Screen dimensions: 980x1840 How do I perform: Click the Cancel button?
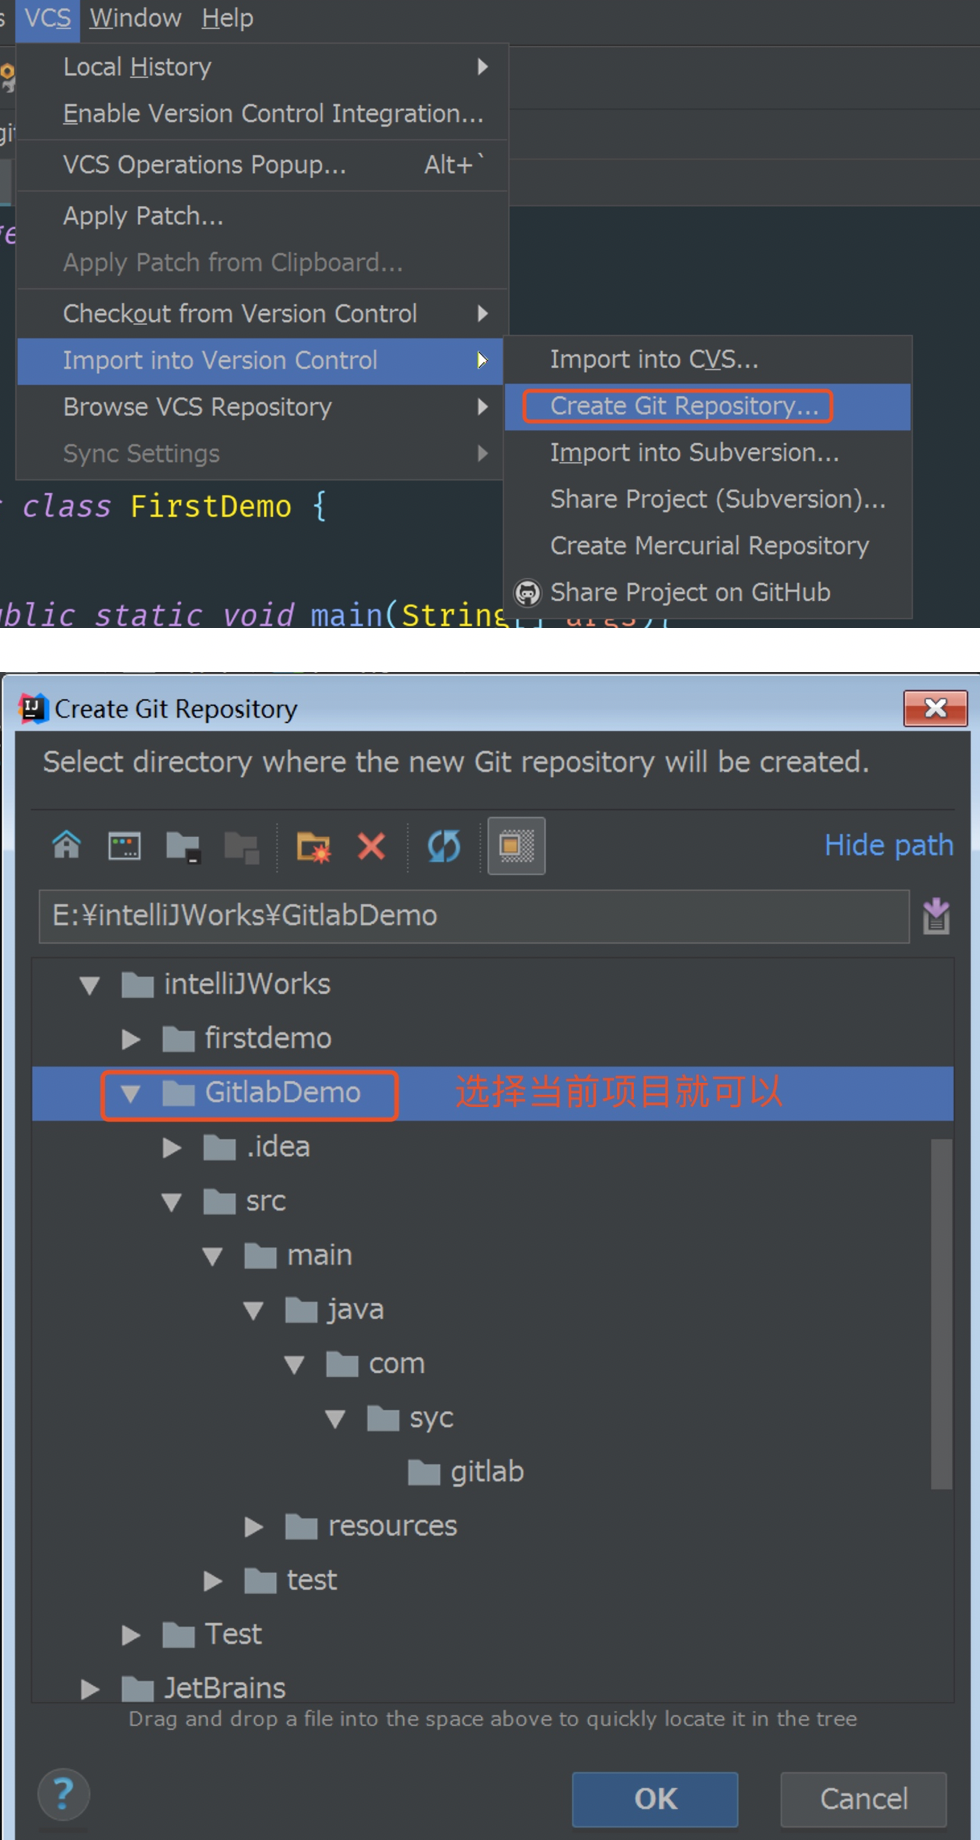864,1799
